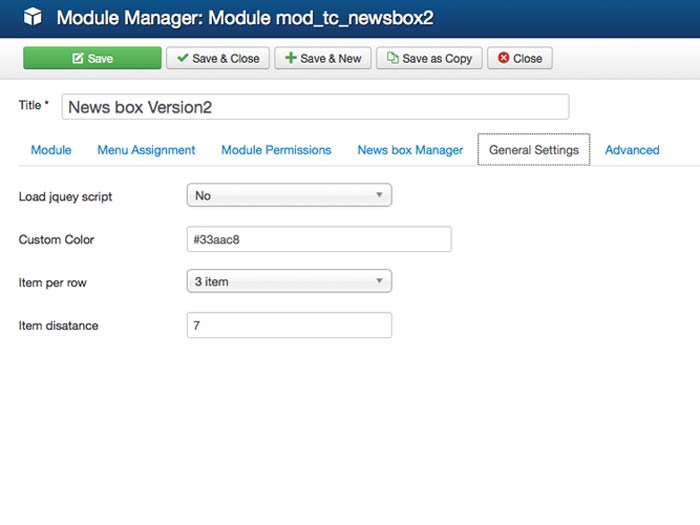Image resolution: width=700 pixels, height=525 pixels.
Task: Click the plus icon on Save & New
Action: (290, 58)
